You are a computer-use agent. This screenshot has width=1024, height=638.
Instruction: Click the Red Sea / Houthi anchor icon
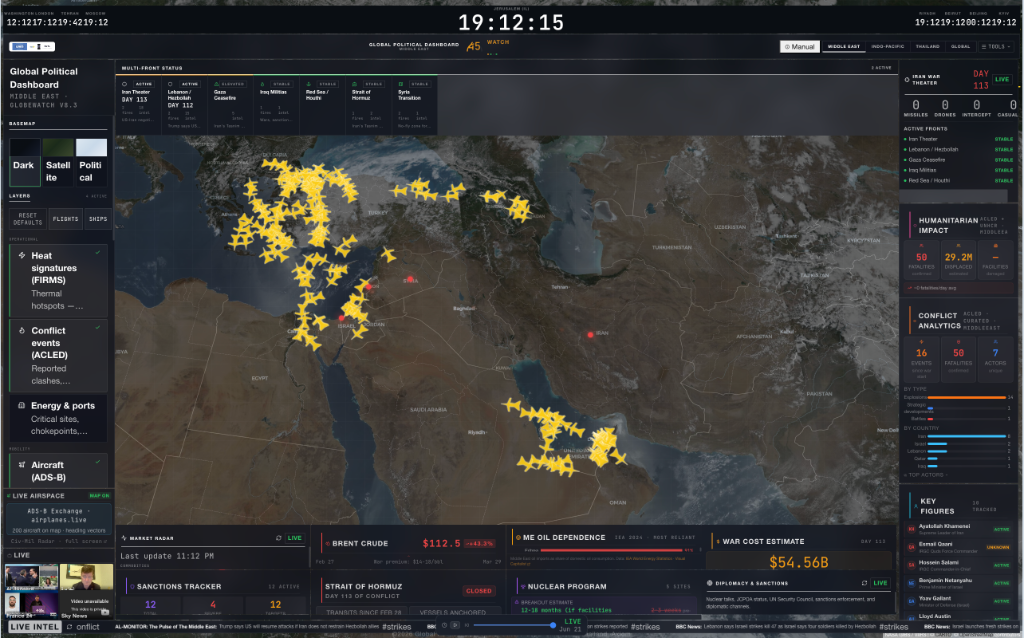point(309,84)
